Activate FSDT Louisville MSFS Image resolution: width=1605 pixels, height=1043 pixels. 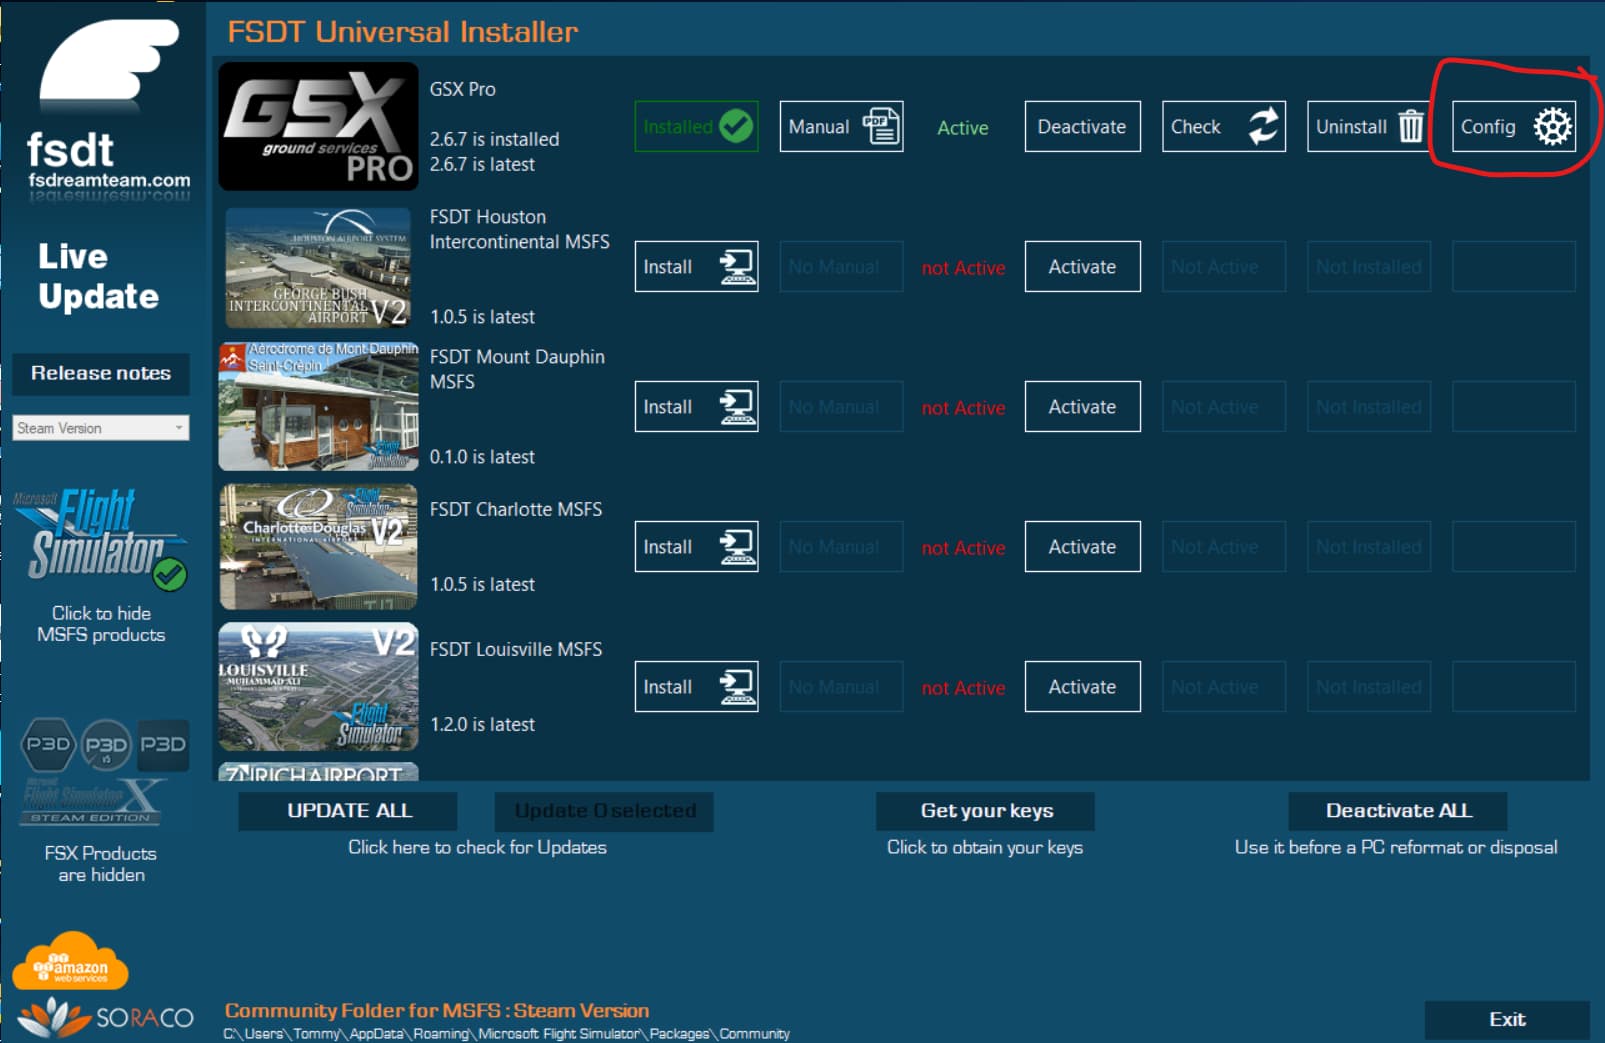(1082, 687)
